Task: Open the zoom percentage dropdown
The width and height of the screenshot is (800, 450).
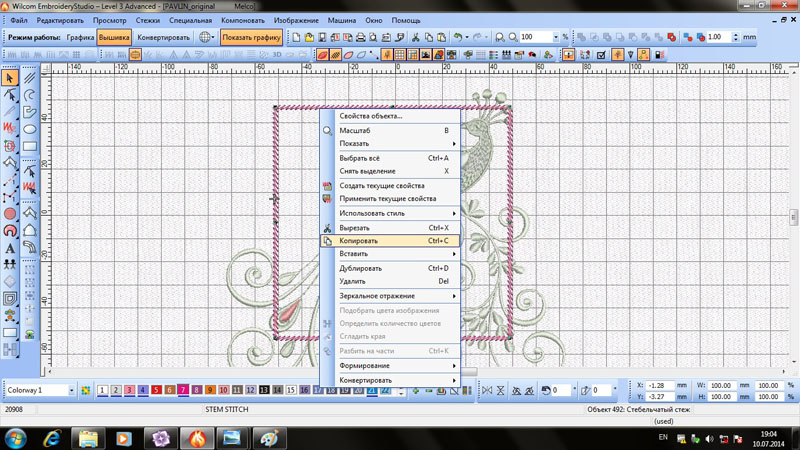Action: pos(555,38)
